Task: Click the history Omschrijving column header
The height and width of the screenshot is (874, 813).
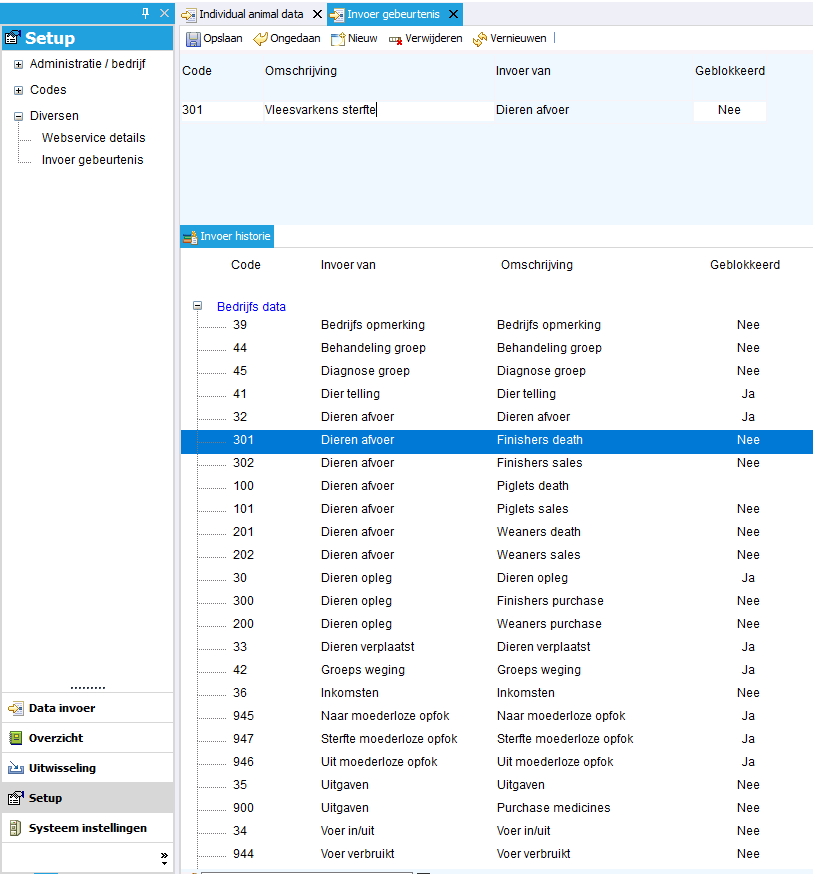Action: pyautogui.click(x=537, y=265)
